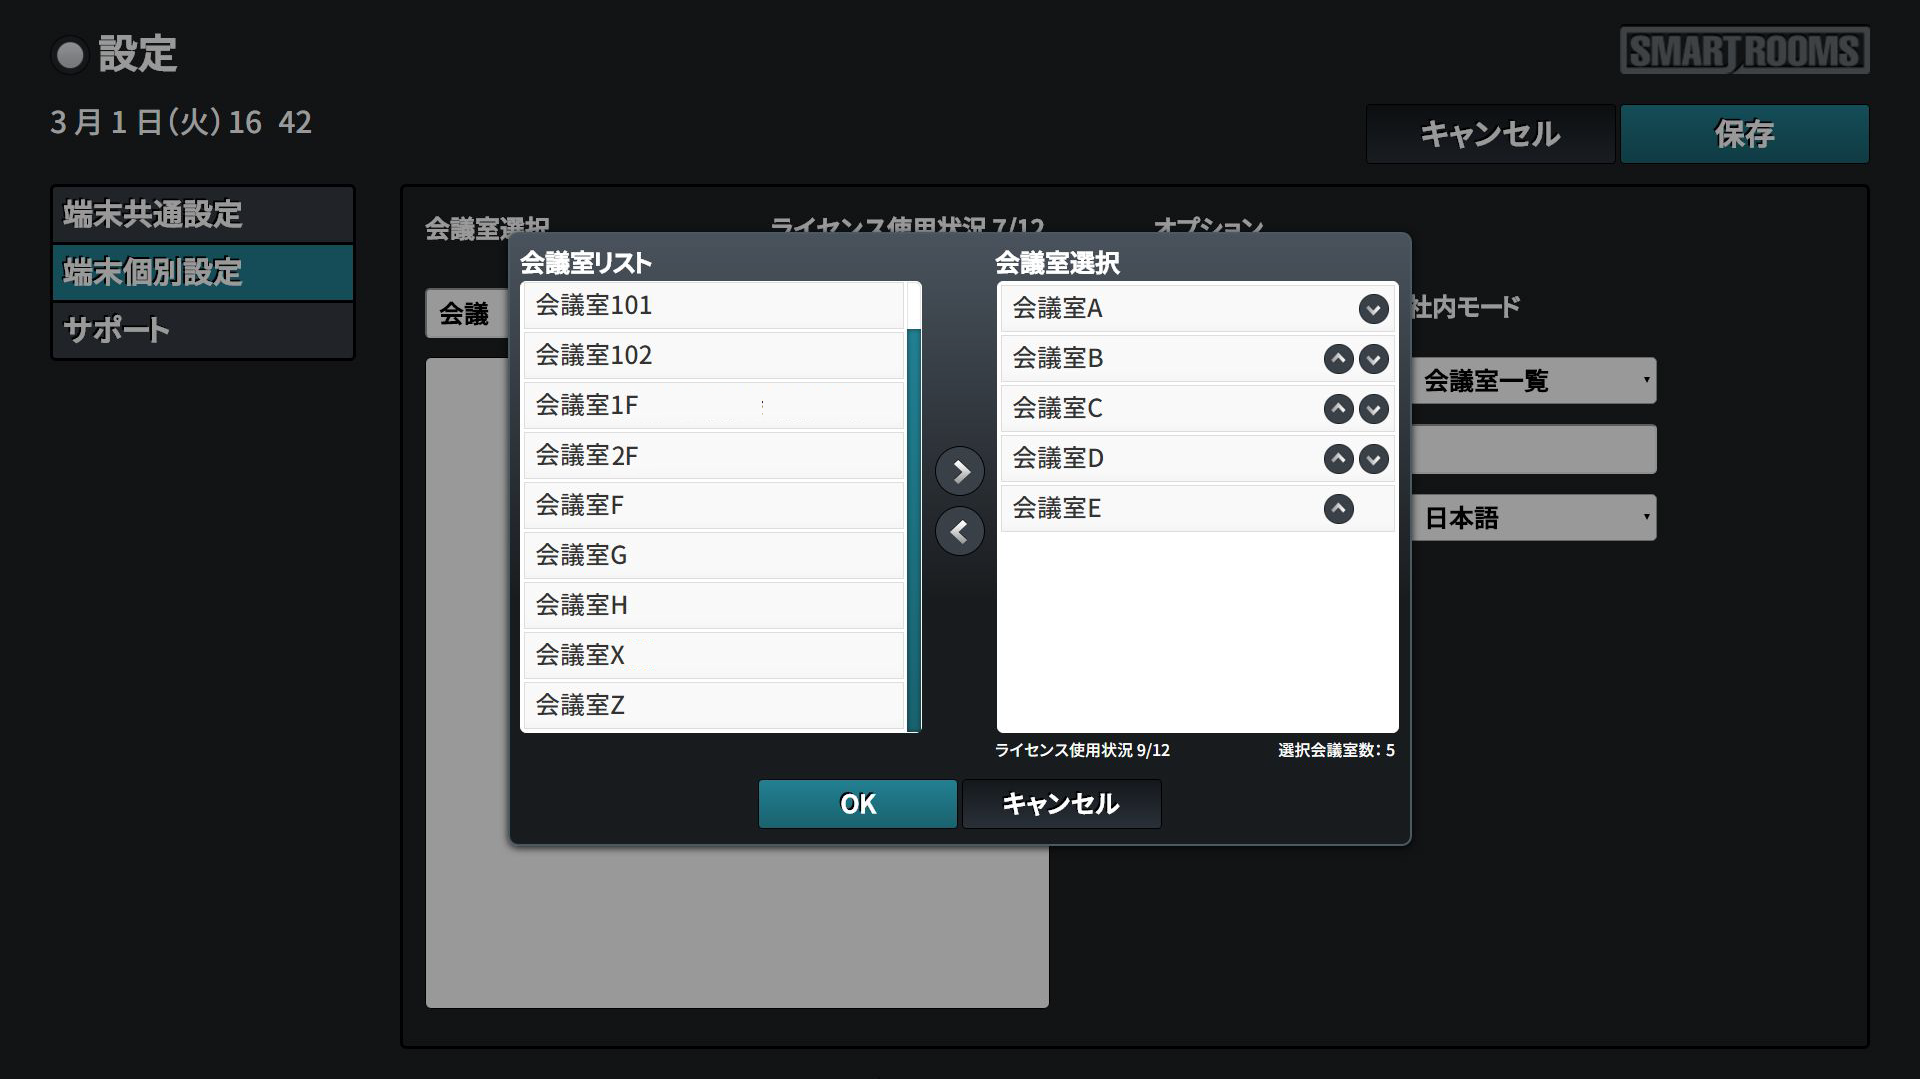Image resolution: width=1920 pixels, height=1079 pixels.
Task: Move 会議室D up in the list
Action: [1338, 459]
